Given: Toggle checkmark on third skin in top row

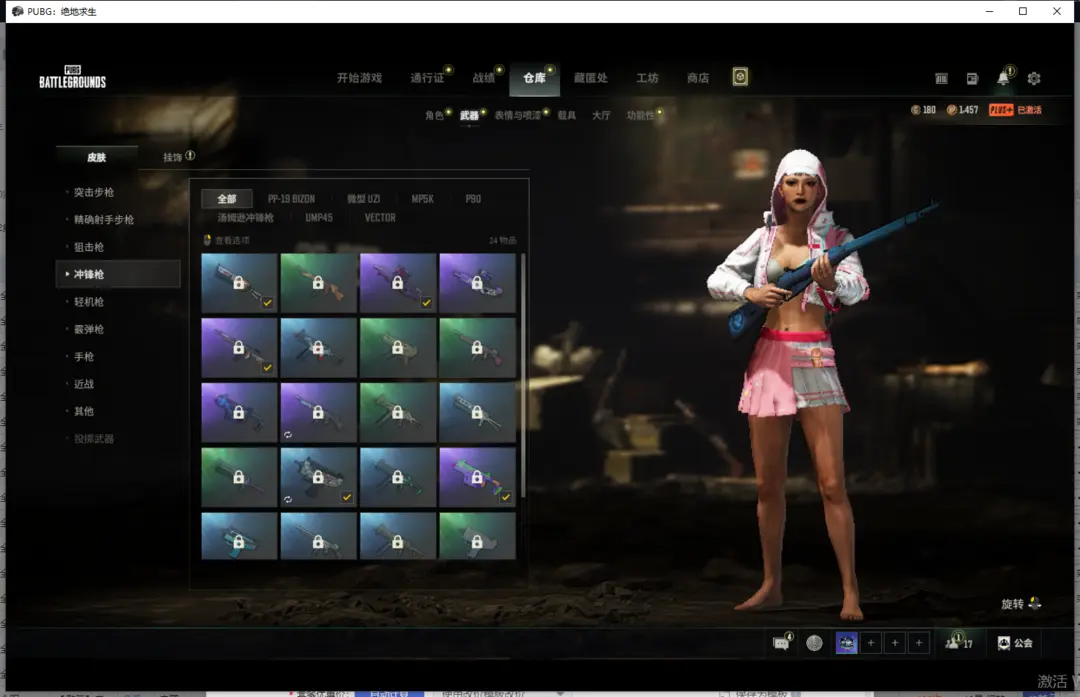Looking at the screenshot, I should (426, 302).
